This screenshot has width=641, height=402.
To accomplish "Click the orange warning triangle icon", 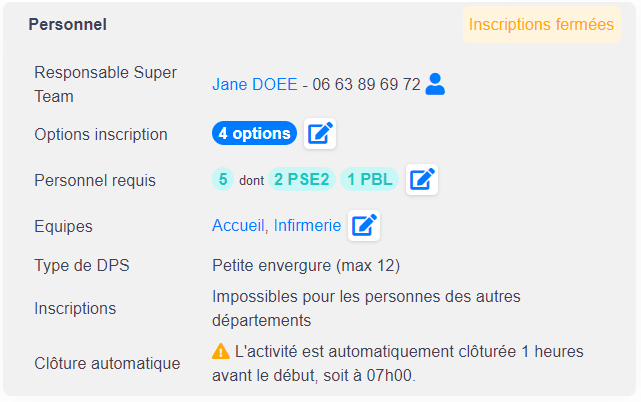I will [221, 351].
